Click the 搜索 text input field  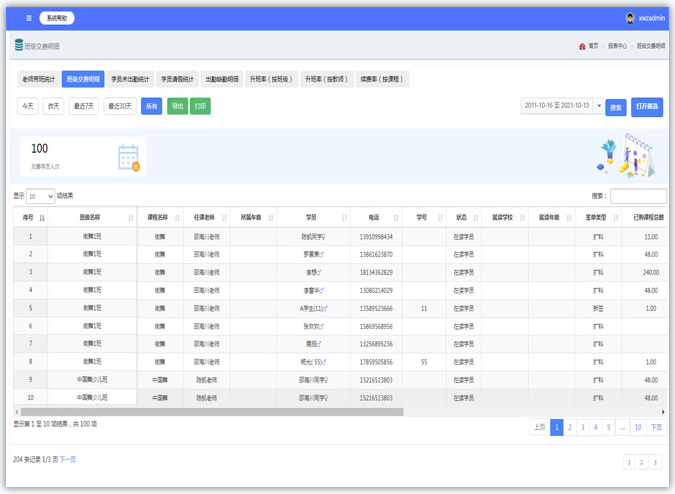click(x=638, y=196)
